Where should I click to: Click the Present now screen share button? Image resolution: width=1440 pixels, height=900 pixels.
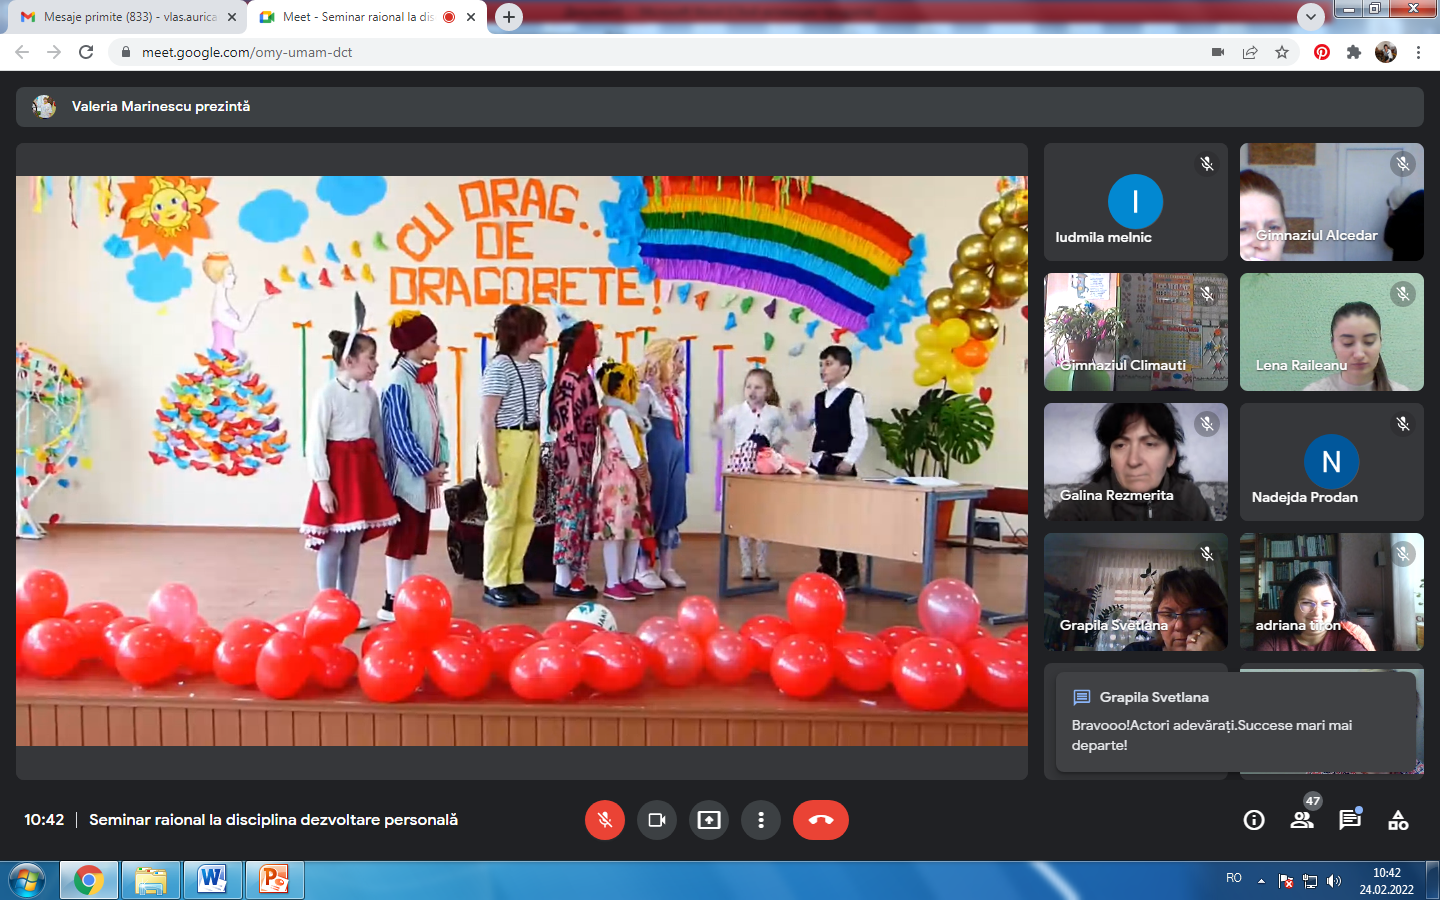point(709,820)
